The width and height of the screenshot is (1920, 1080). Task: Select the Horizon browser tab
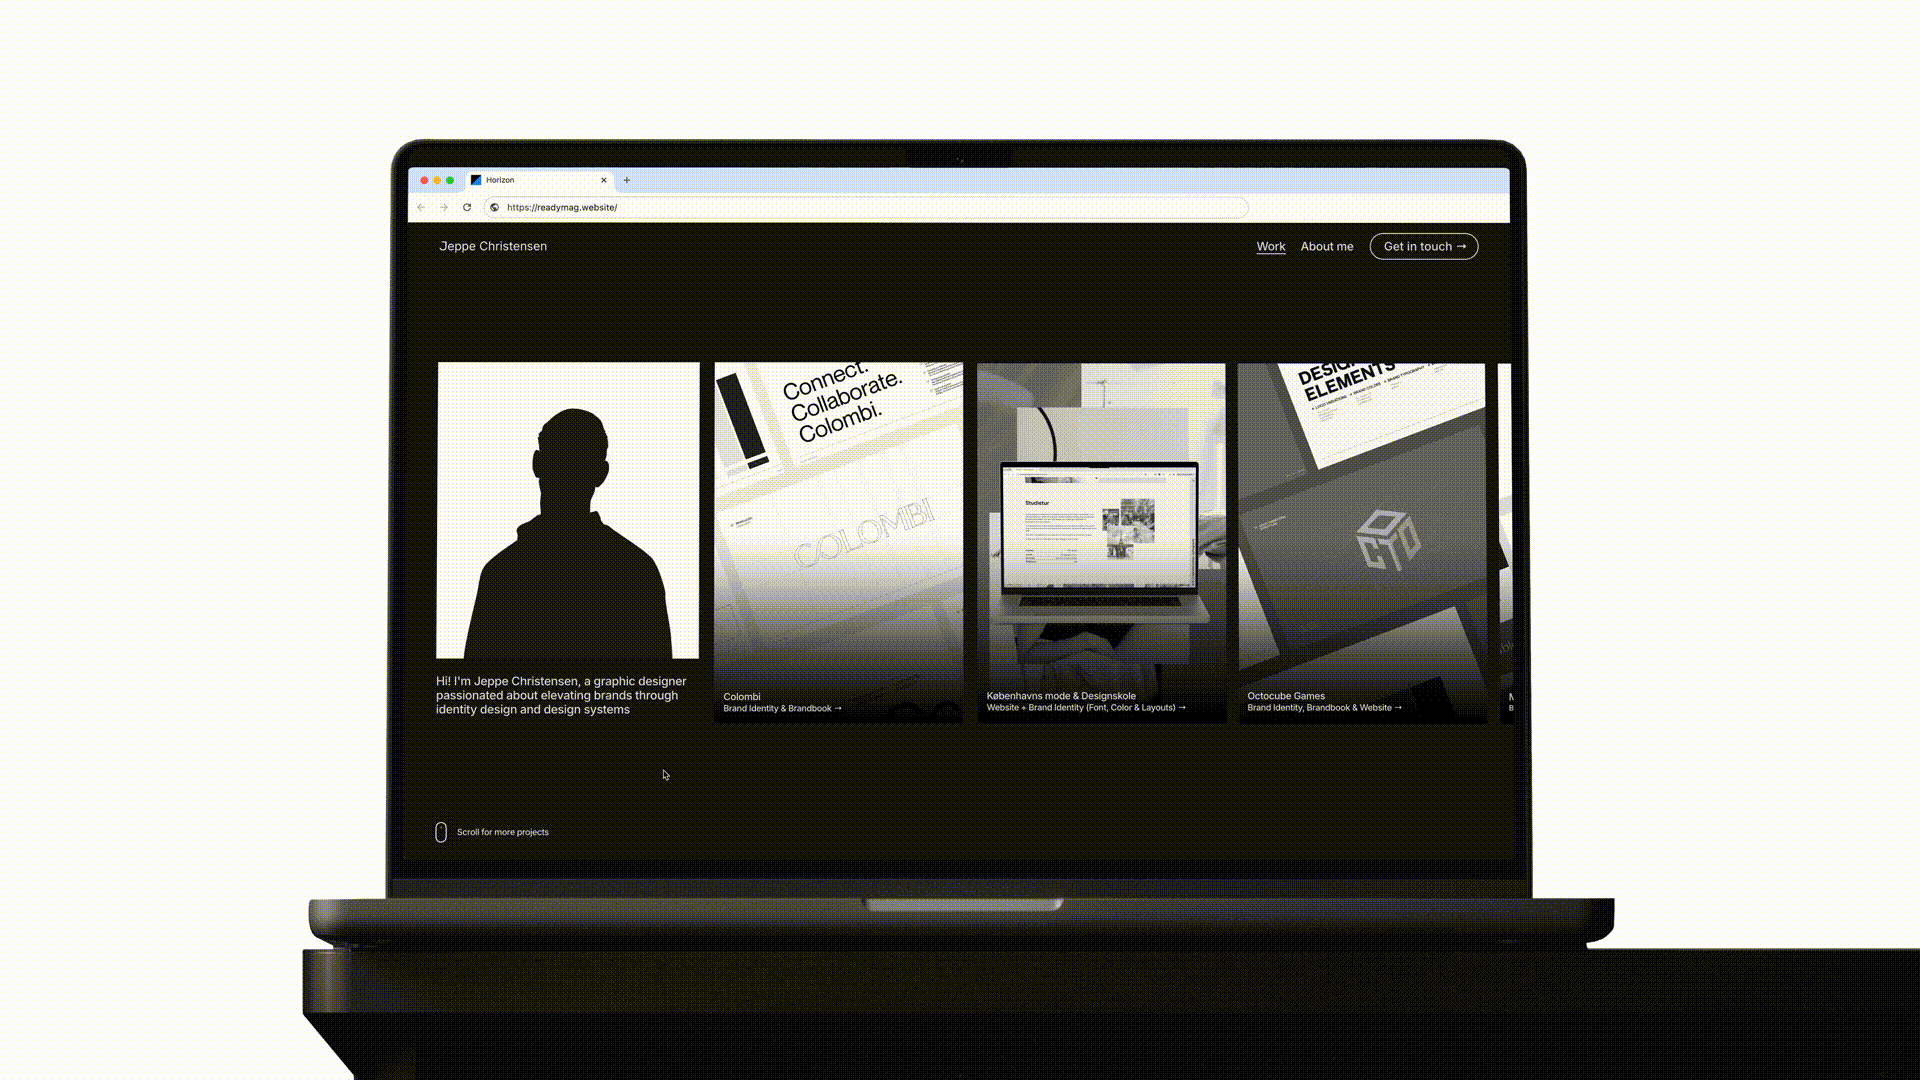point(530,180)
